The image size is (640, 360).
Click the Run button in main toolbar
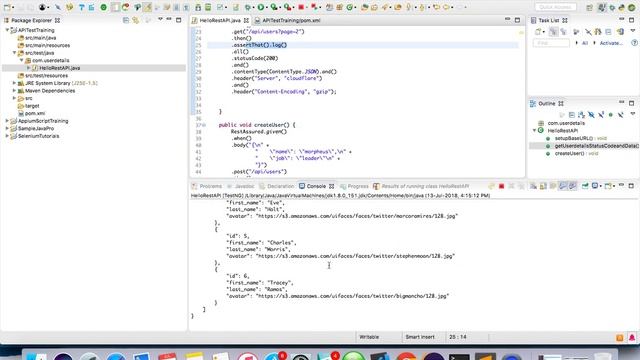click(x=260, y=7)
